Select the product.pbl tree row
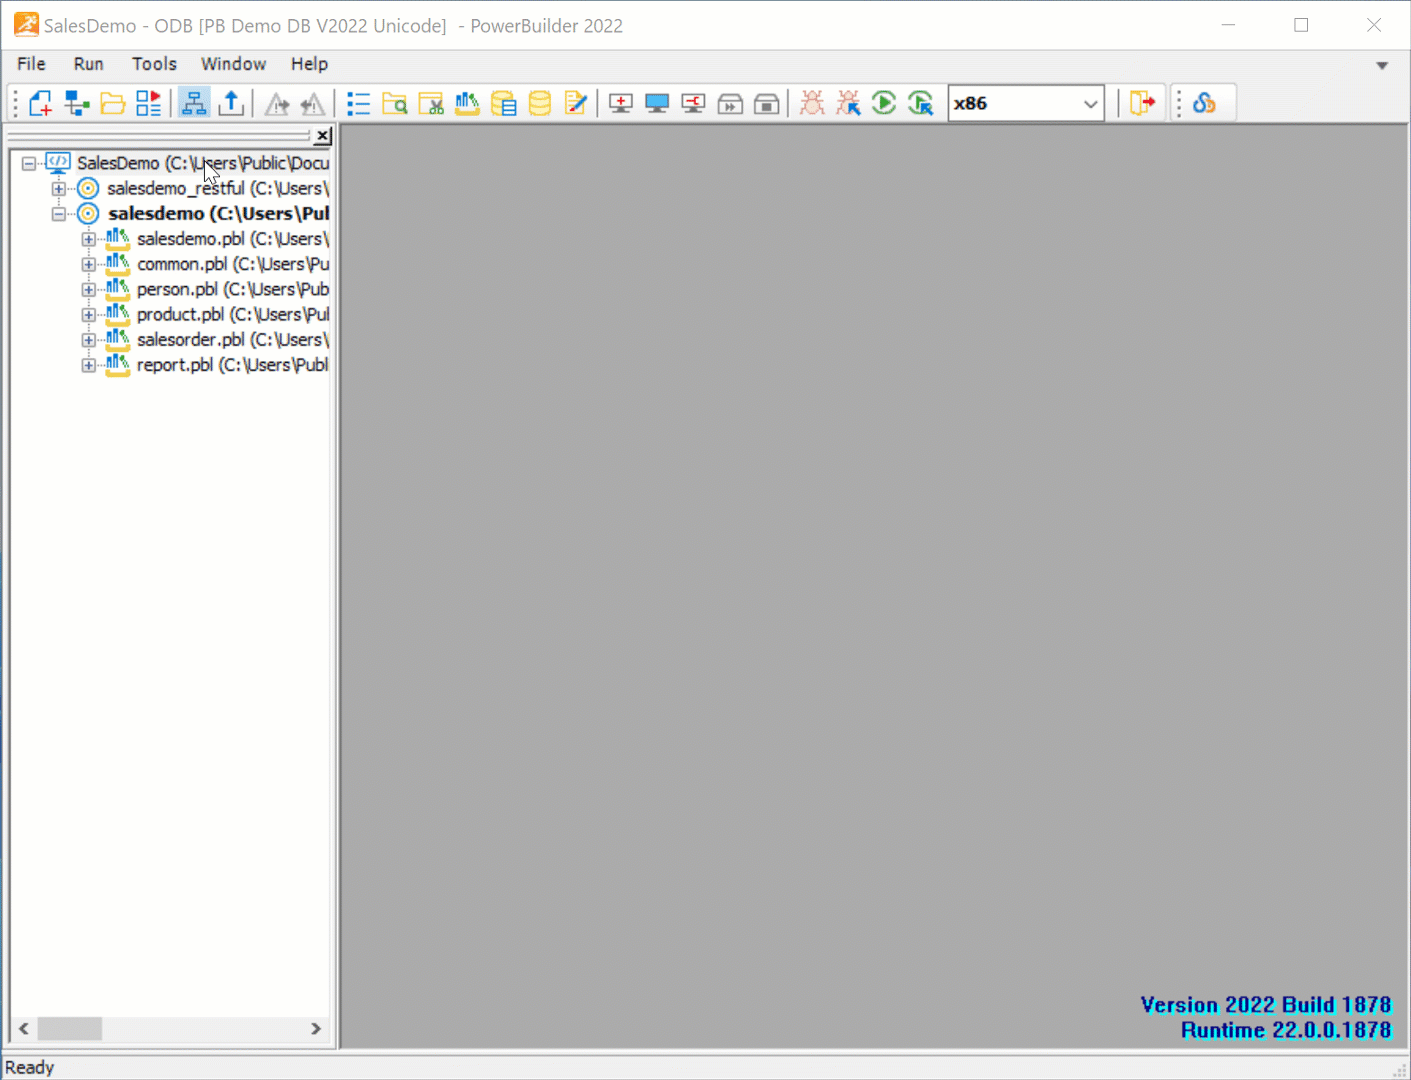Screen dimensions: 1411x1080 233,314
